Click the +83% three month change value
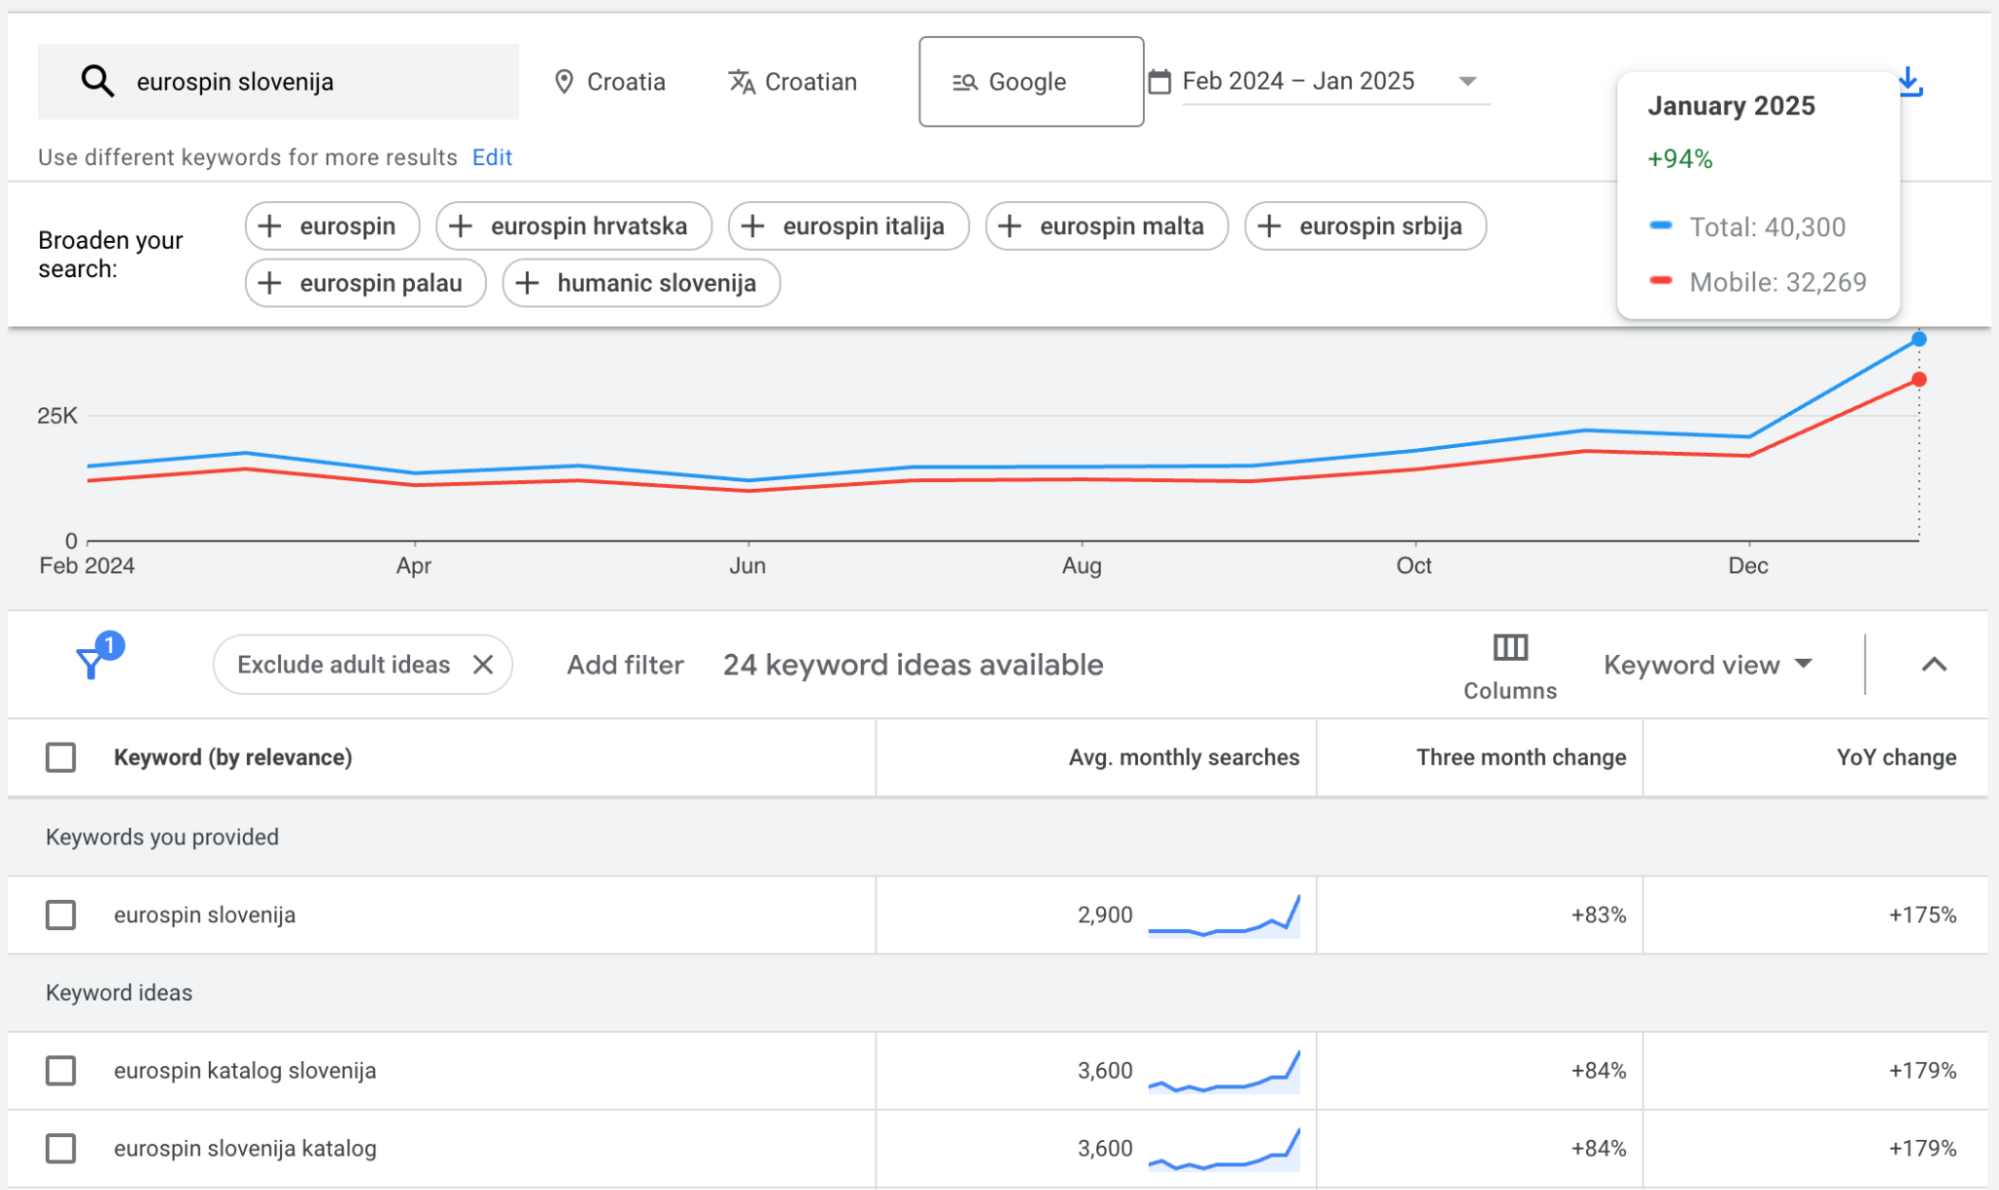 point(1598,915)
